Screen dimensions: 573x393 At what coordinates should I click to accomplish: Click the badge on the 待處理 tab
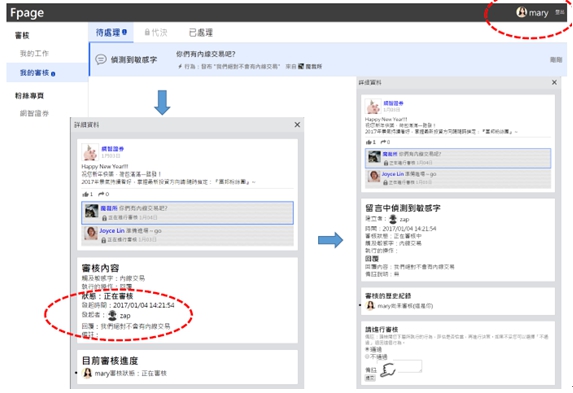coord(125,32)
